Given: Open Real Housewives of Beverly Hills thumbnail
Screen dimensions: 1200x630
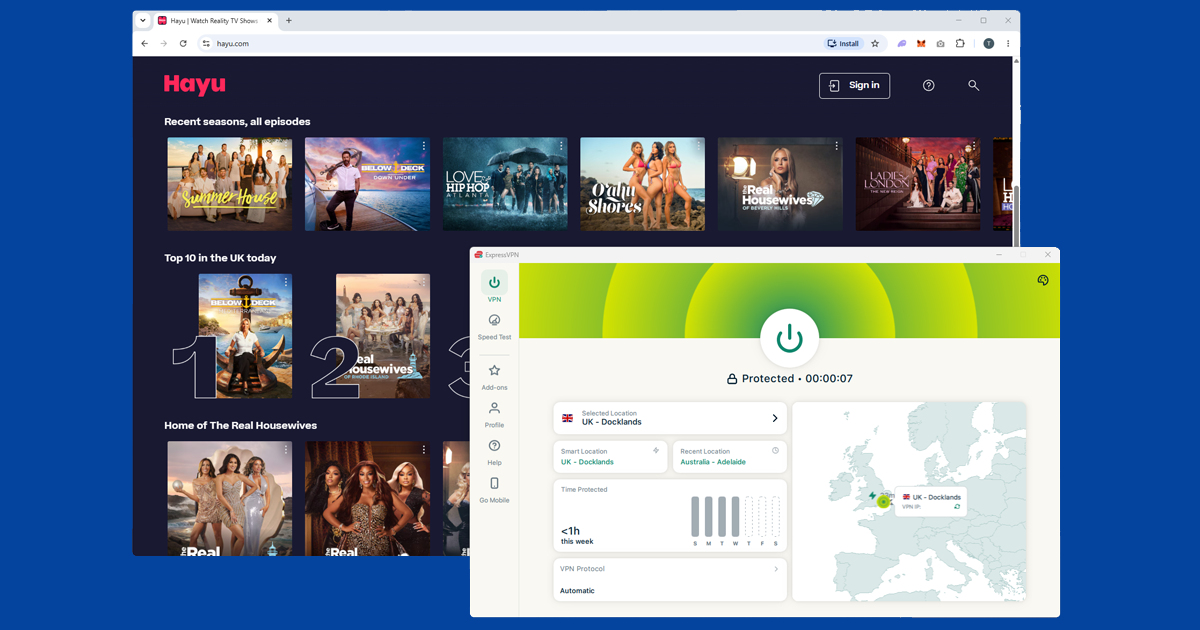Looking at the screenshot, I should (780, 184).
